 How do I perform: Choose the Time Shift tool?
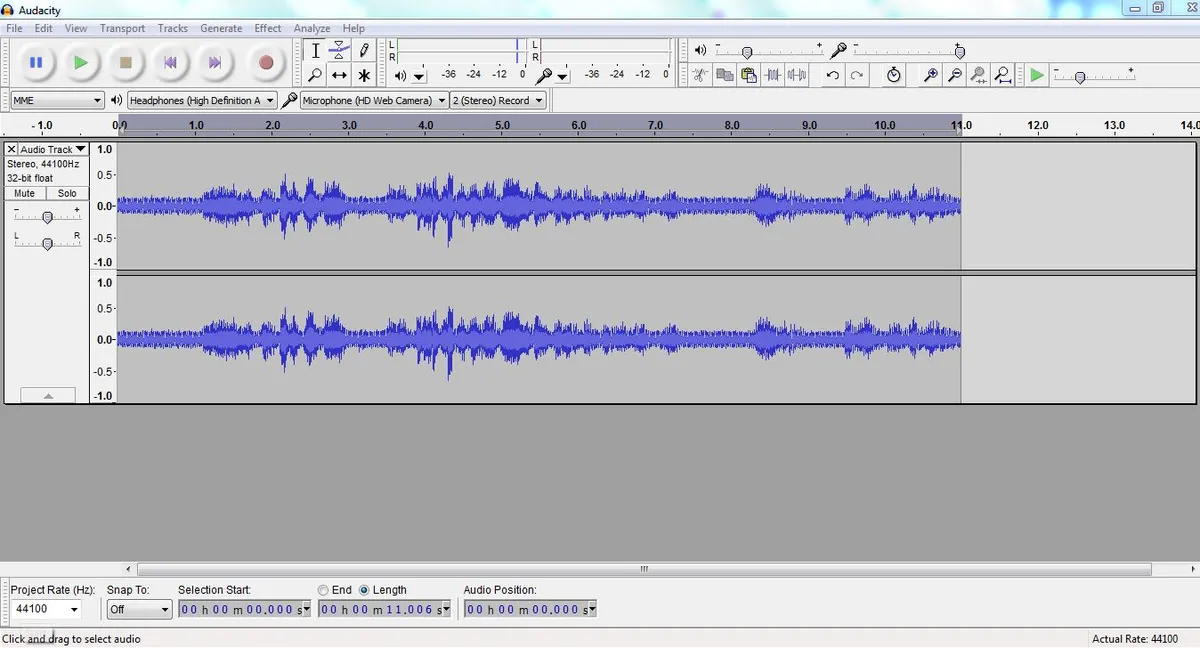339,75
